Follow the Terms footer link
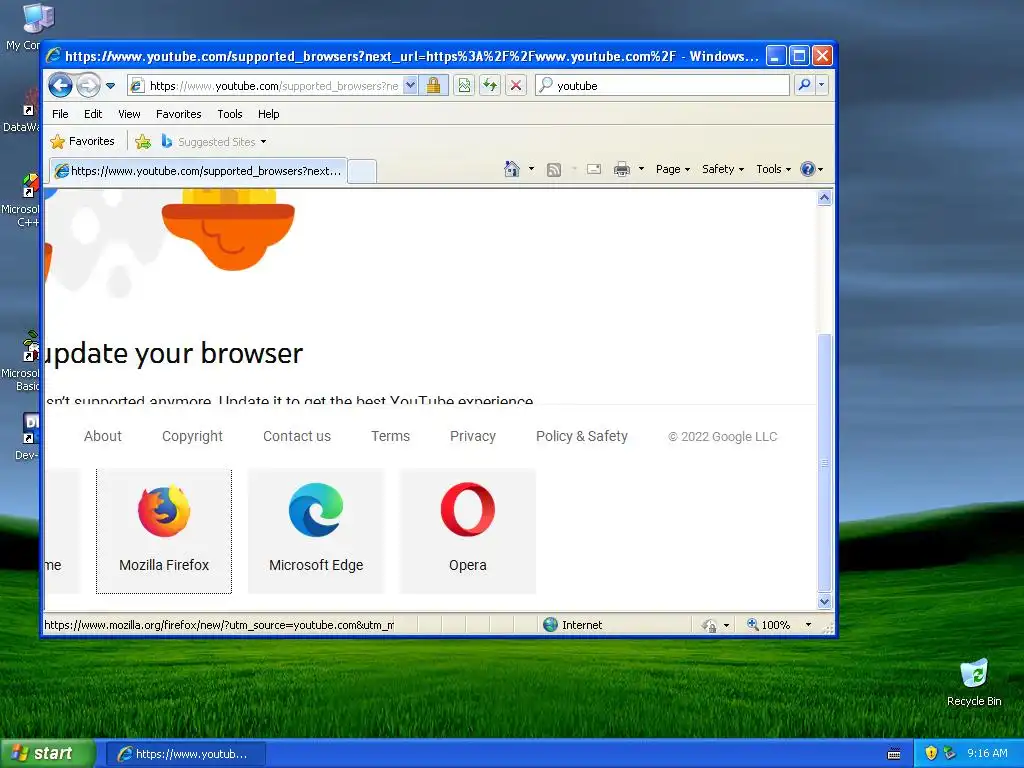 pyautogui.click(x=391, y=436)
